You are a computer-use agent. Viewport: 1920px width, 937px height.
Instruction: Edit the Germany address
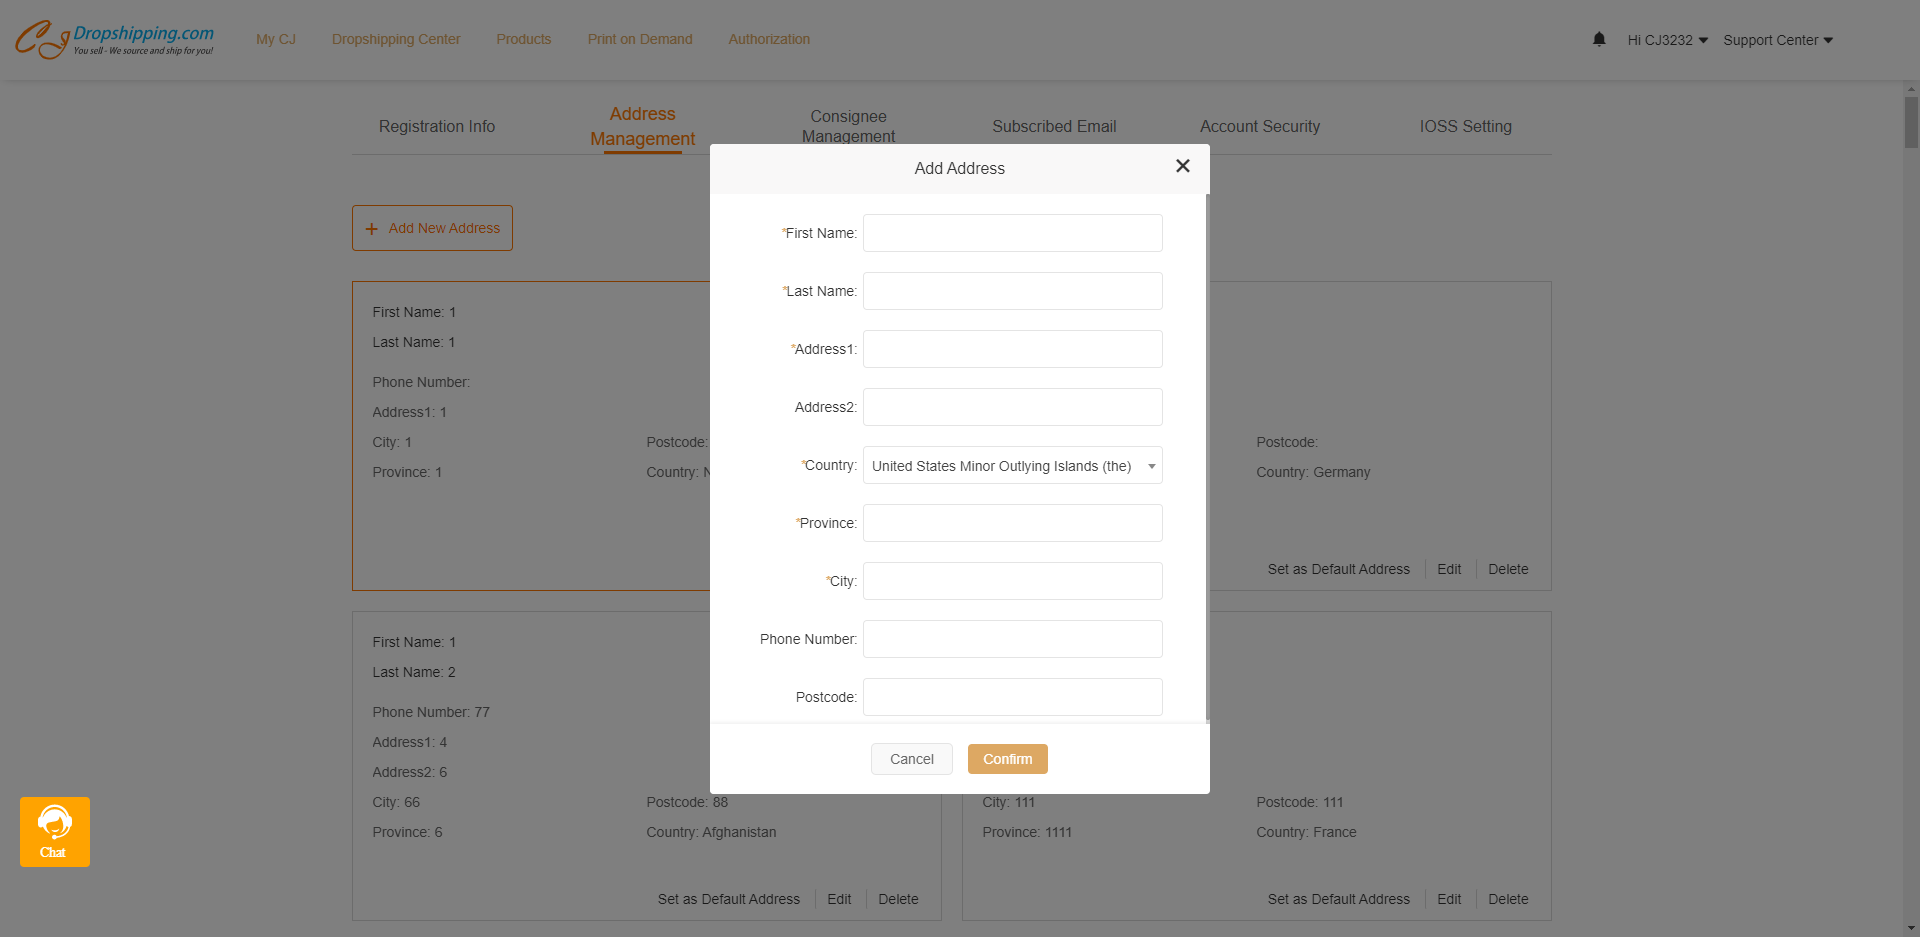[x=1448, y=569]
